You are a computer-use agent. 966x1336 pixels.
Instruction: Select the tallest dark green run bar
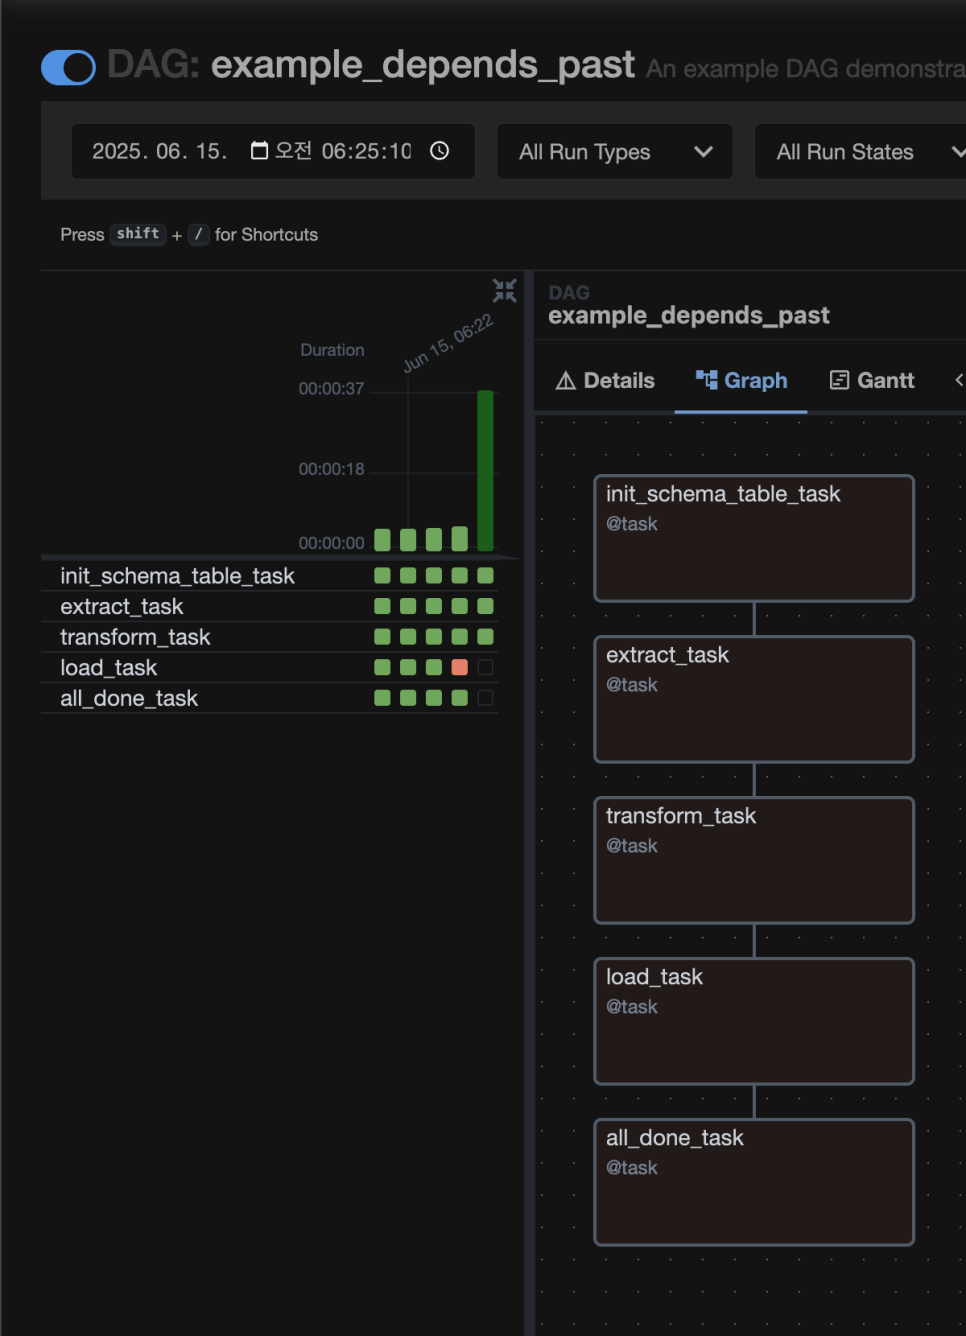pos(486,470)
